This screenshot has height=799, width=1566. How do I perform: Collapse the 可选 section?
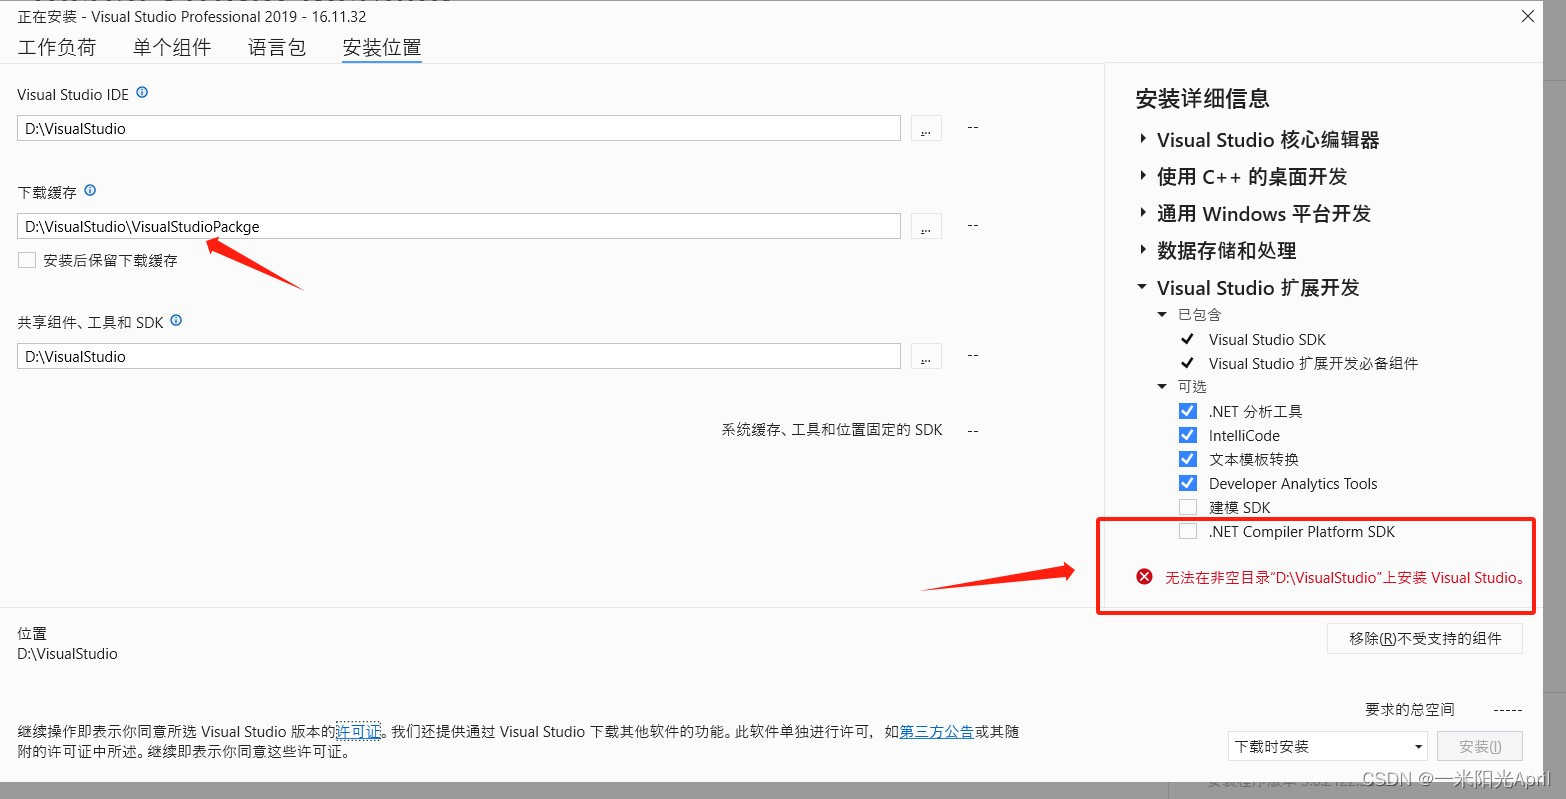[x=1162, y=387]
